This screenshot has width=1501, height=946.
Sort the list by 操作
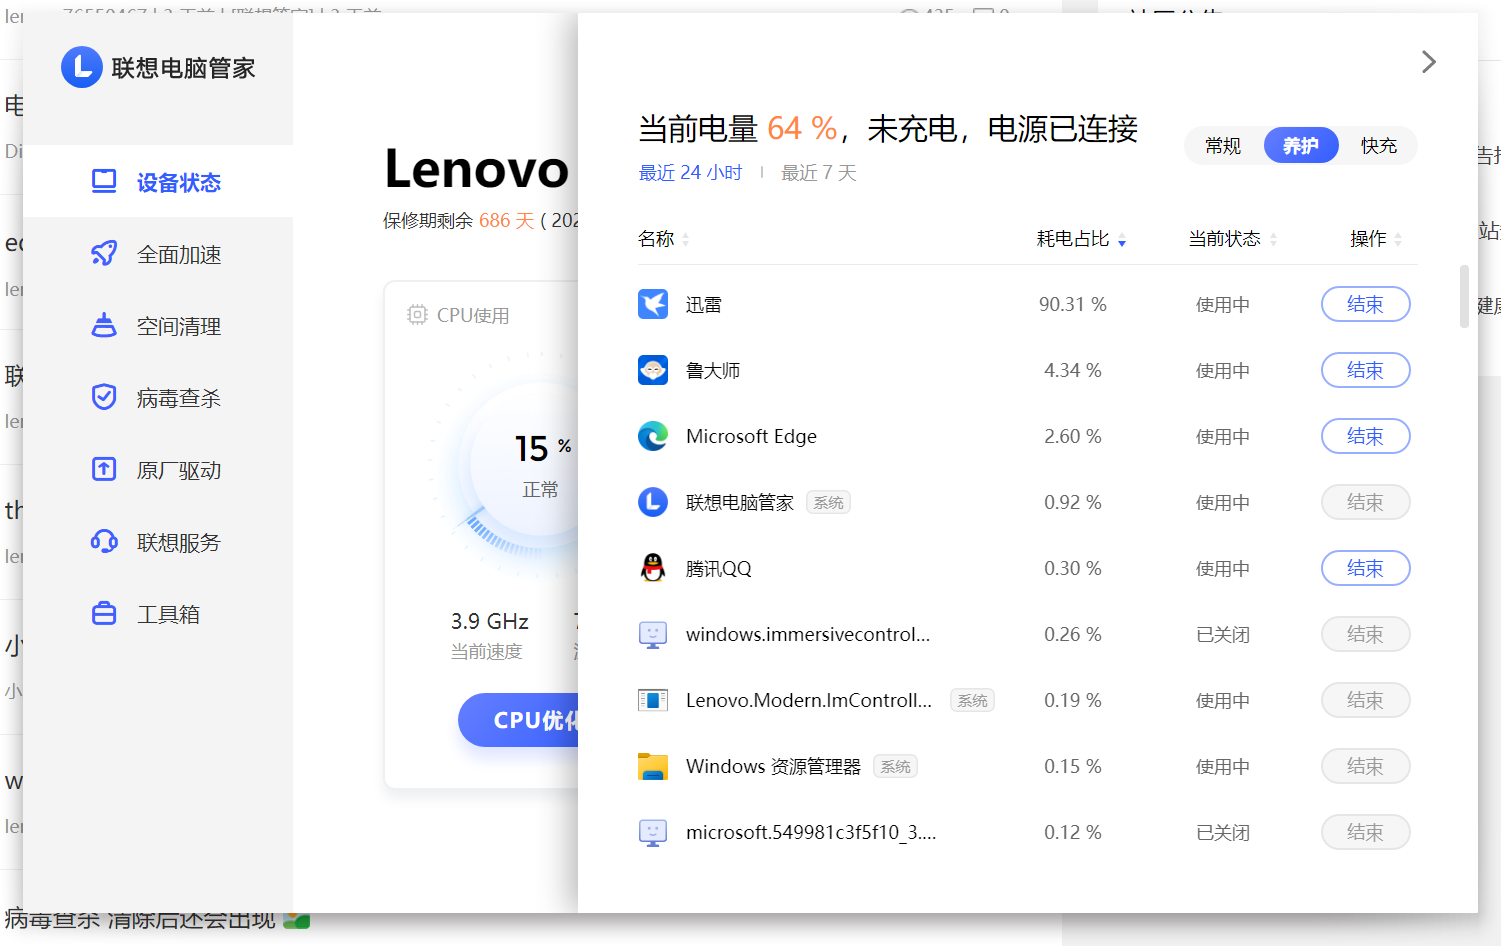coord(1376,239)
